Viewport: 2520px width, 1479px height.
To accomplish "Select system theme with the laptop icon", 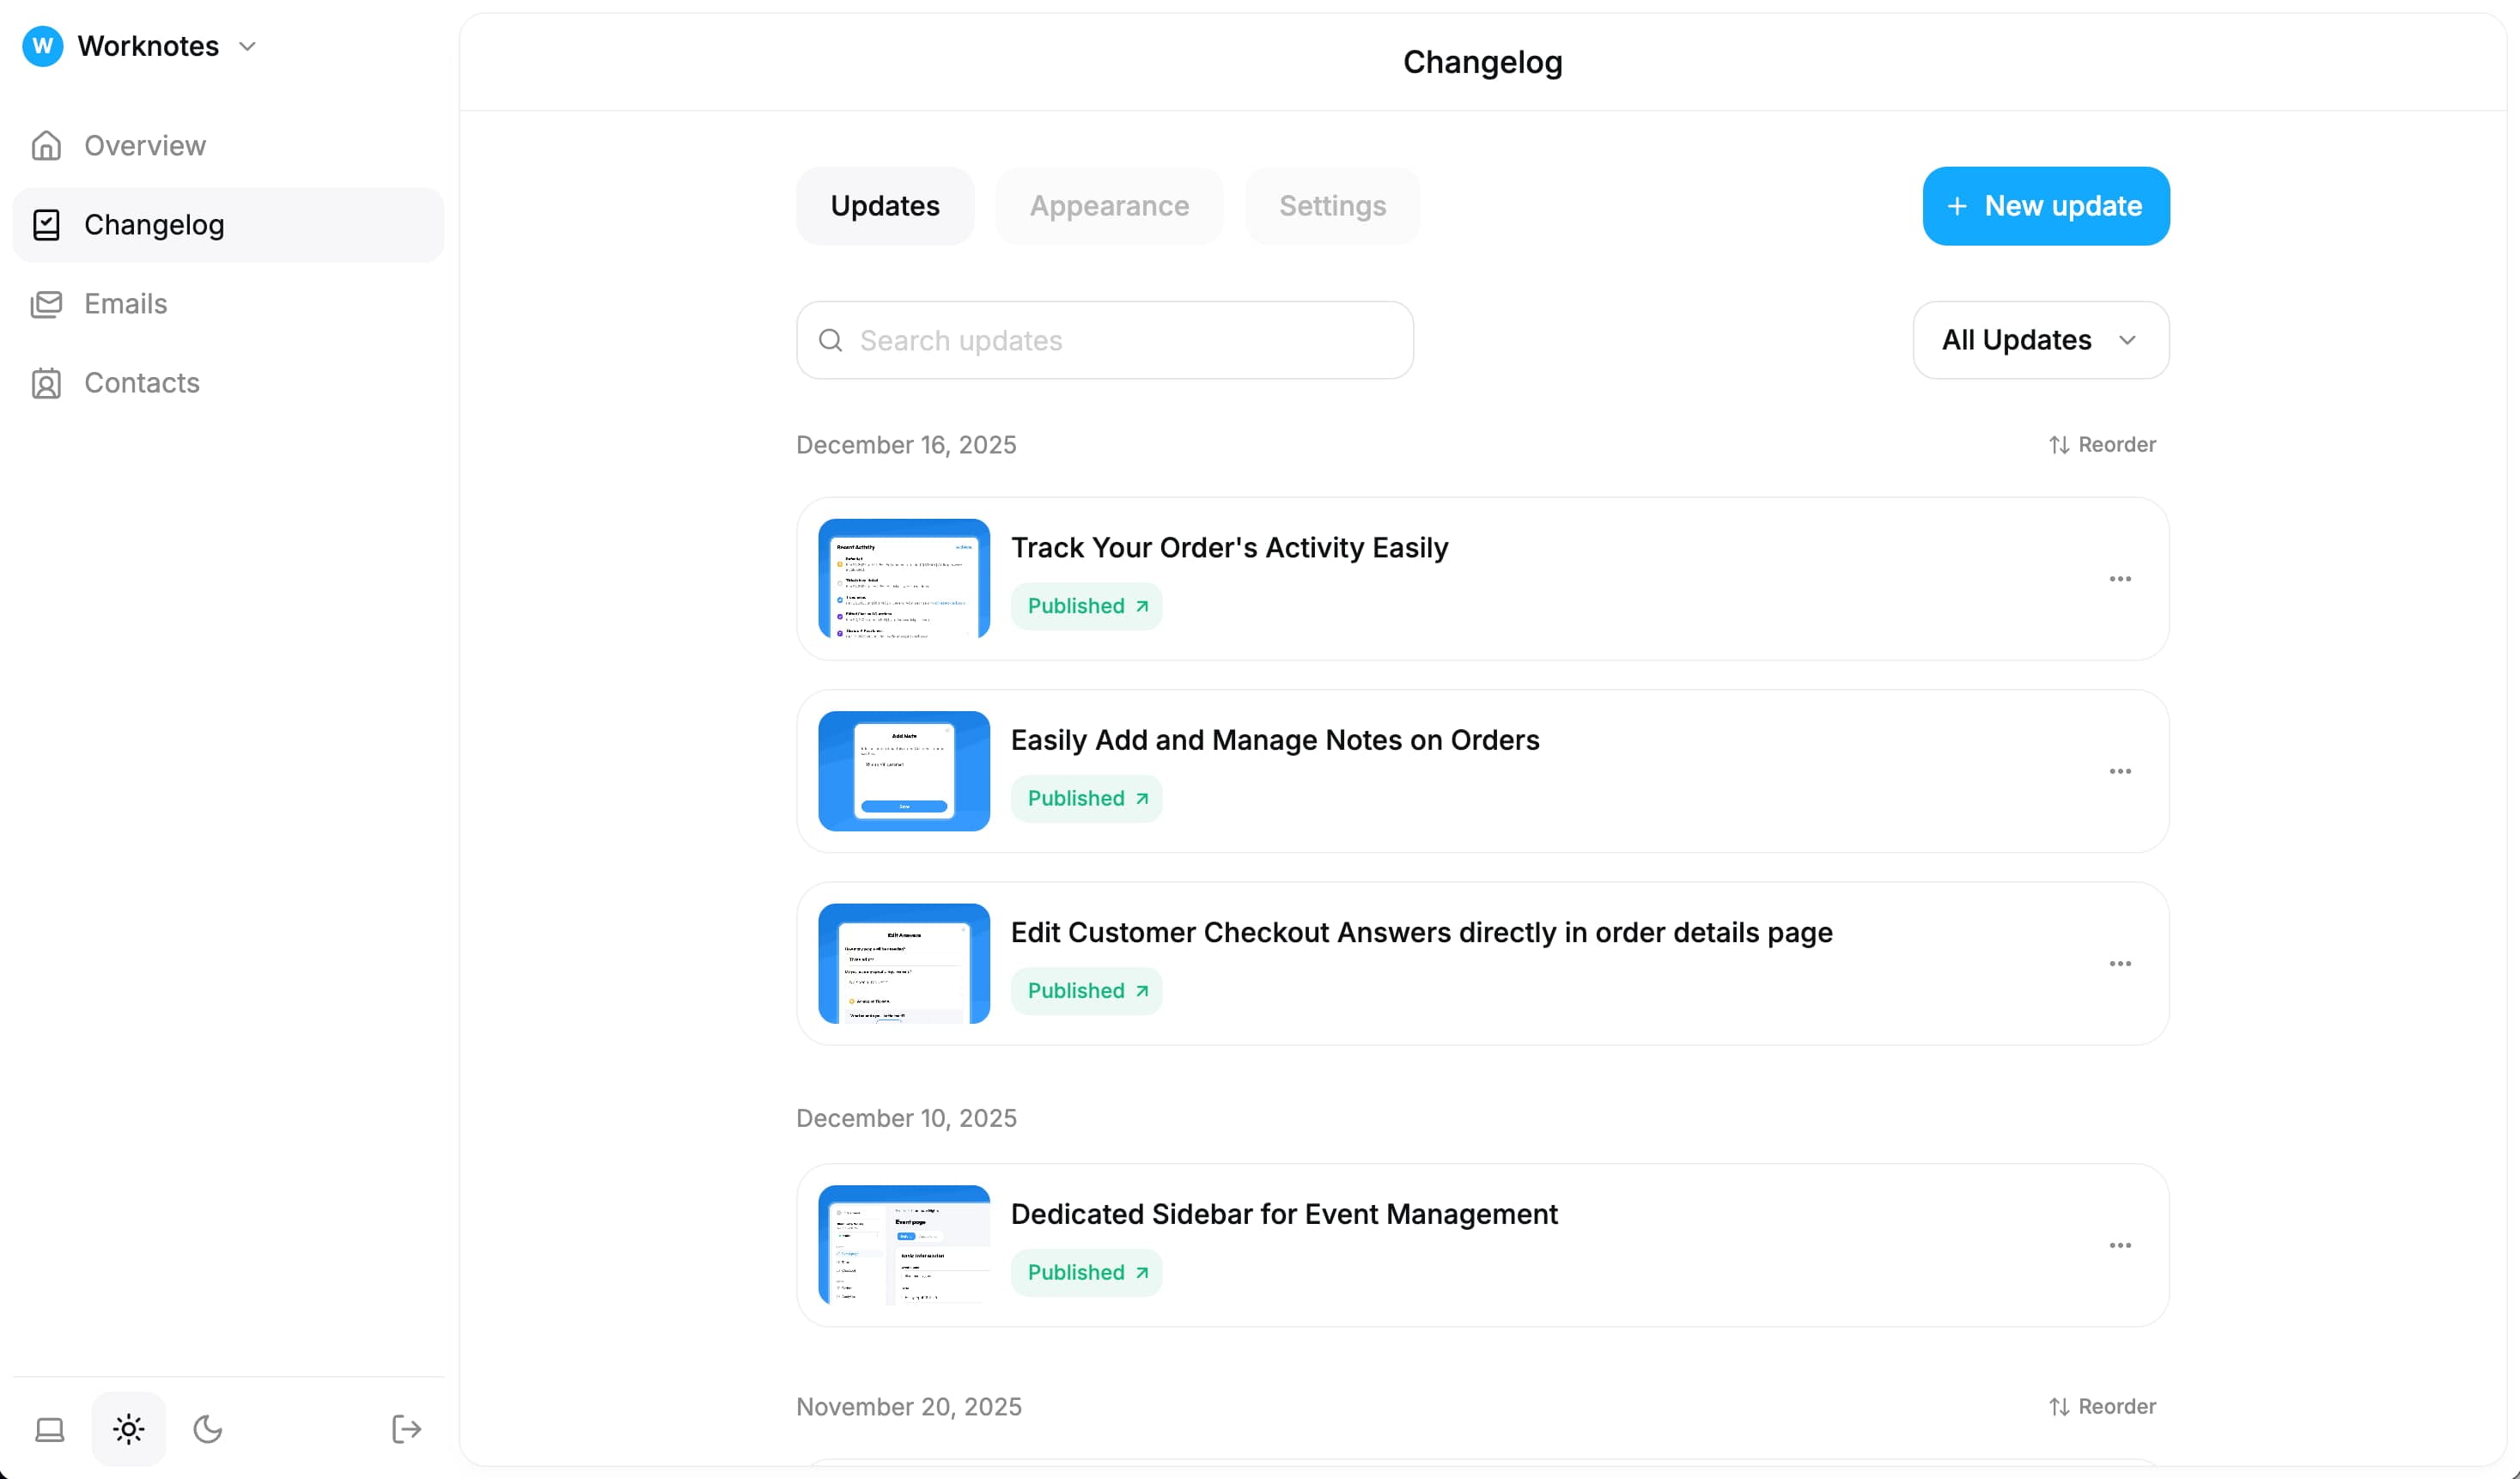I will pyautogui.click(x=48, y=1428).
